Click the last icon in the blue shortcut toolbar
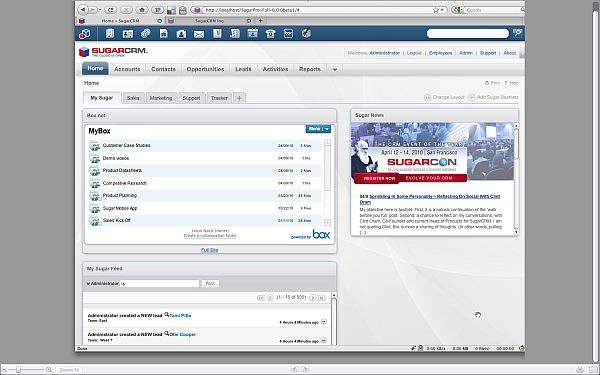The image size is (600, 375). coord(306,34)
